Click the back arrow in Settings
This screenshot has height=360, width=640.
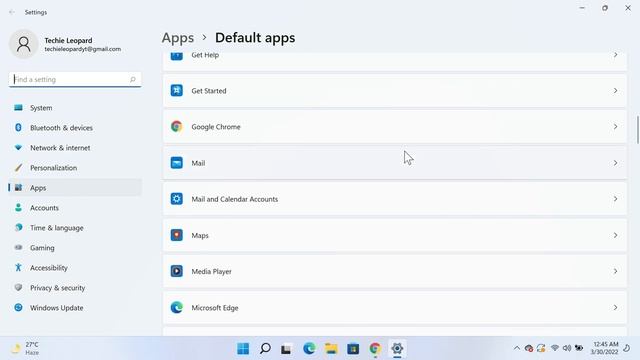click(11, 12)
